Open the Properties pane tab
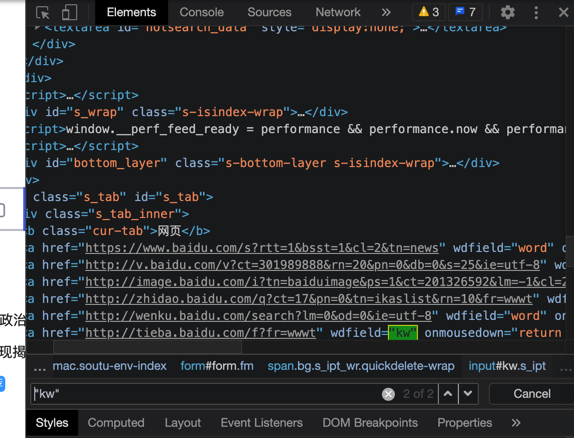The image size is (574, 438). pyautogui.click(x=465, y=423)
